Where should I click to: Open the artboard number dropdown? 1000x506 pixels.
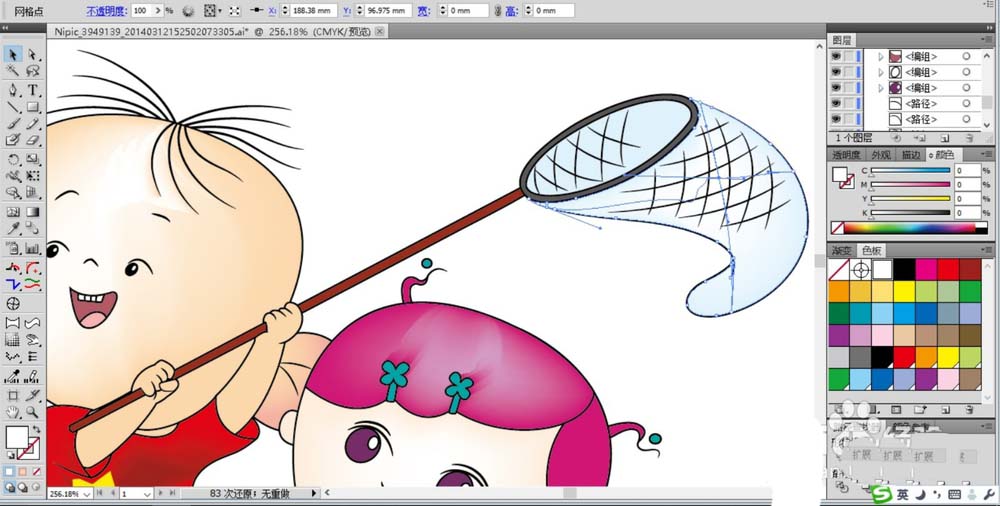[x=147, y=494]
